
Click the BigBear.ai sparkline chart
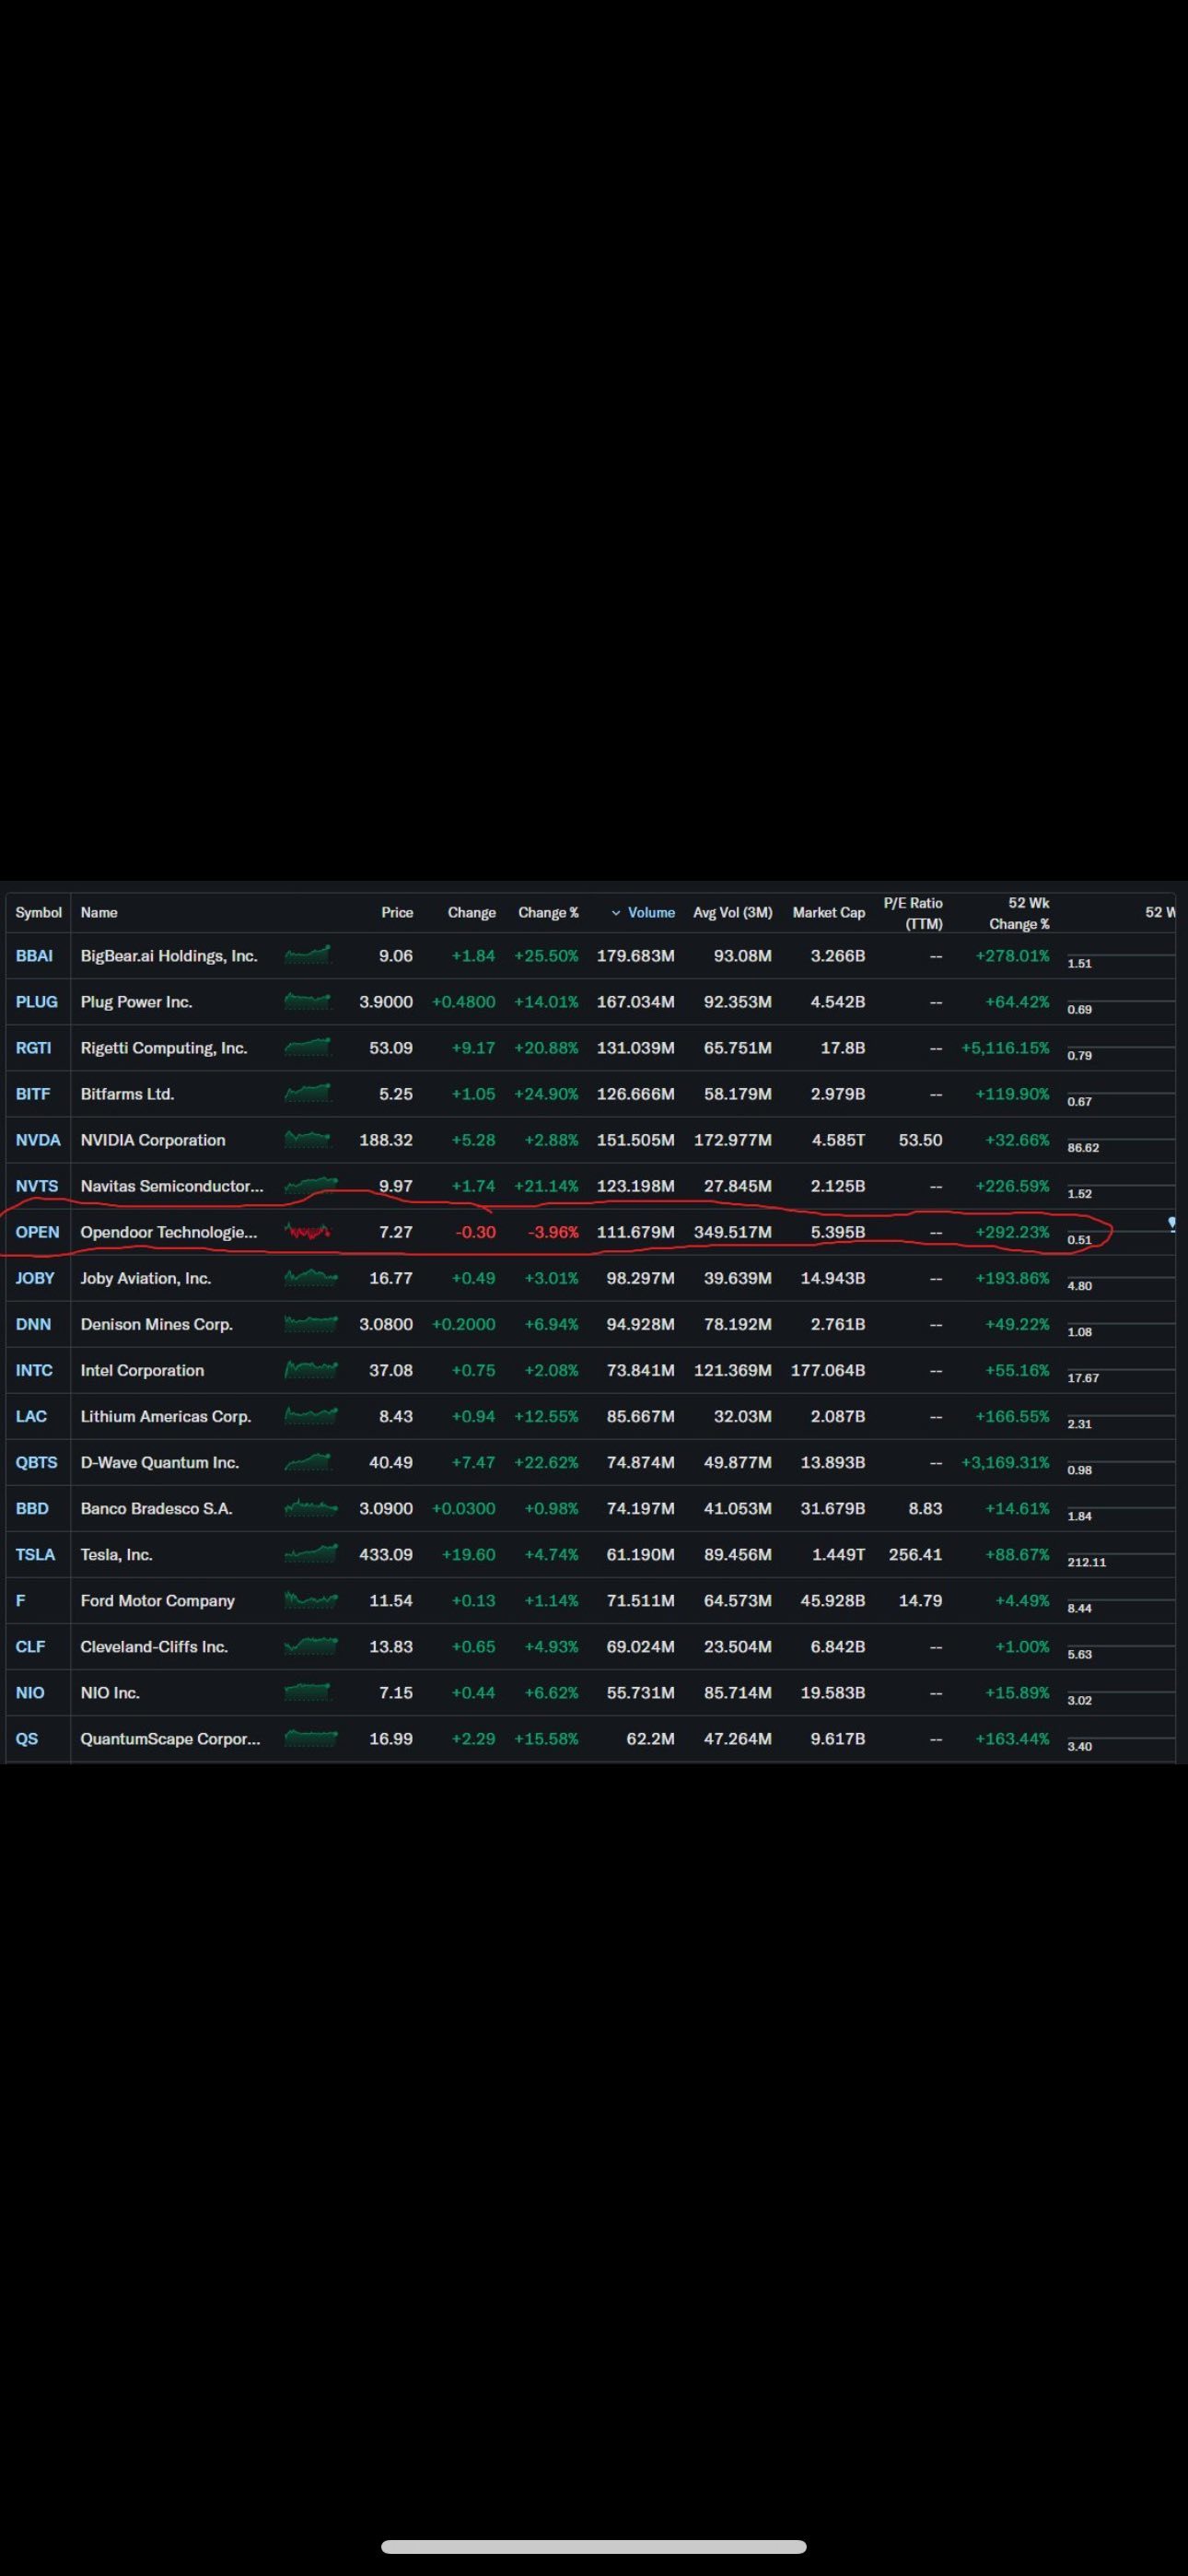[x=308, y=955]
